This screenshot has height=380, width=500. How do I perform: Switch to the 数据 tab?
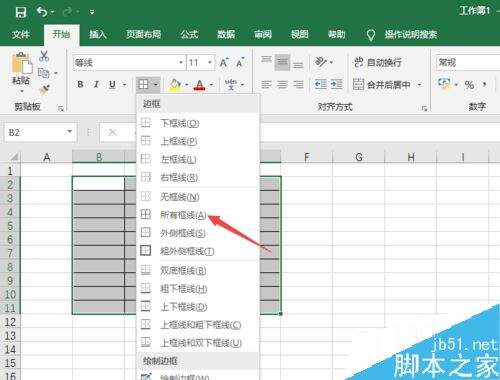(226, 34)
